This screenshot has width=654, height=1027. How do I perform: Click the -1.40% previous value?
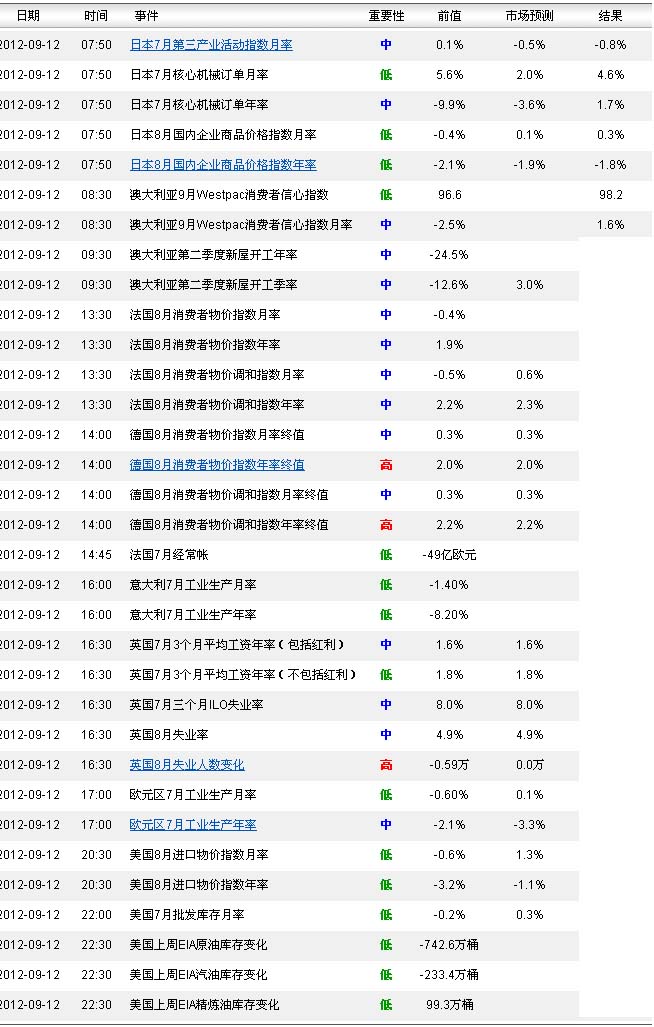click(449, 585)
